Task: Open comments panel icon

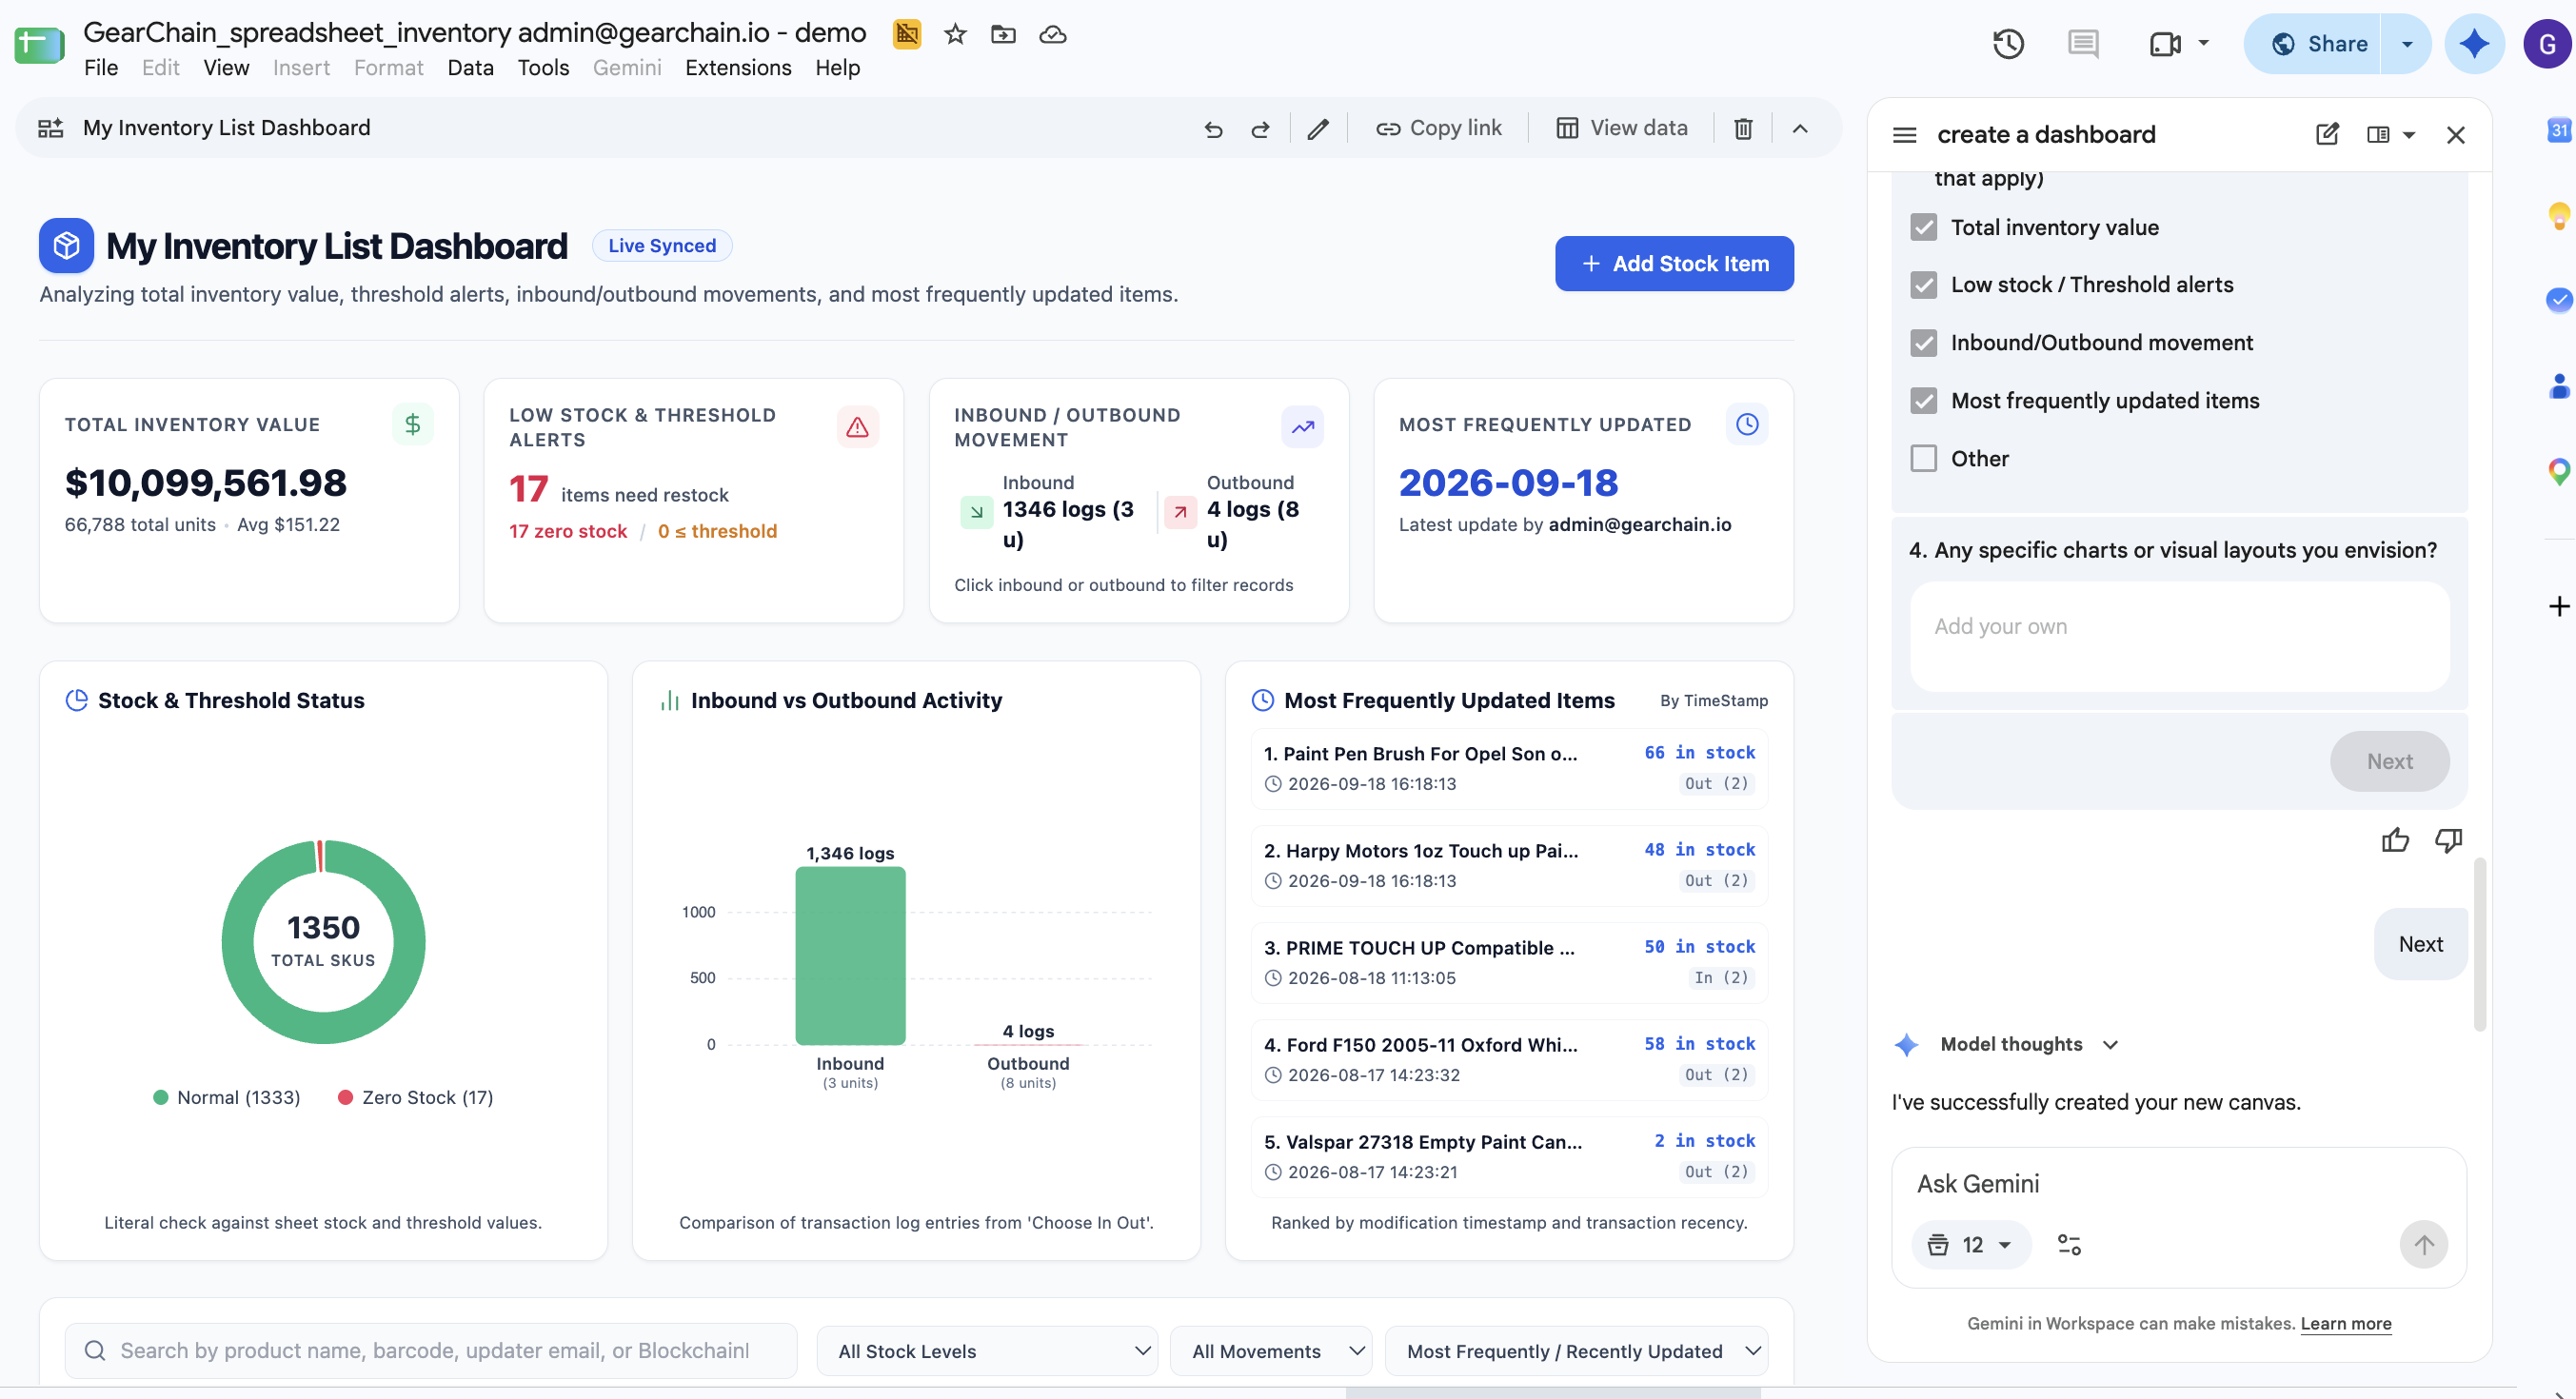Action: [x=2083, y=44]
